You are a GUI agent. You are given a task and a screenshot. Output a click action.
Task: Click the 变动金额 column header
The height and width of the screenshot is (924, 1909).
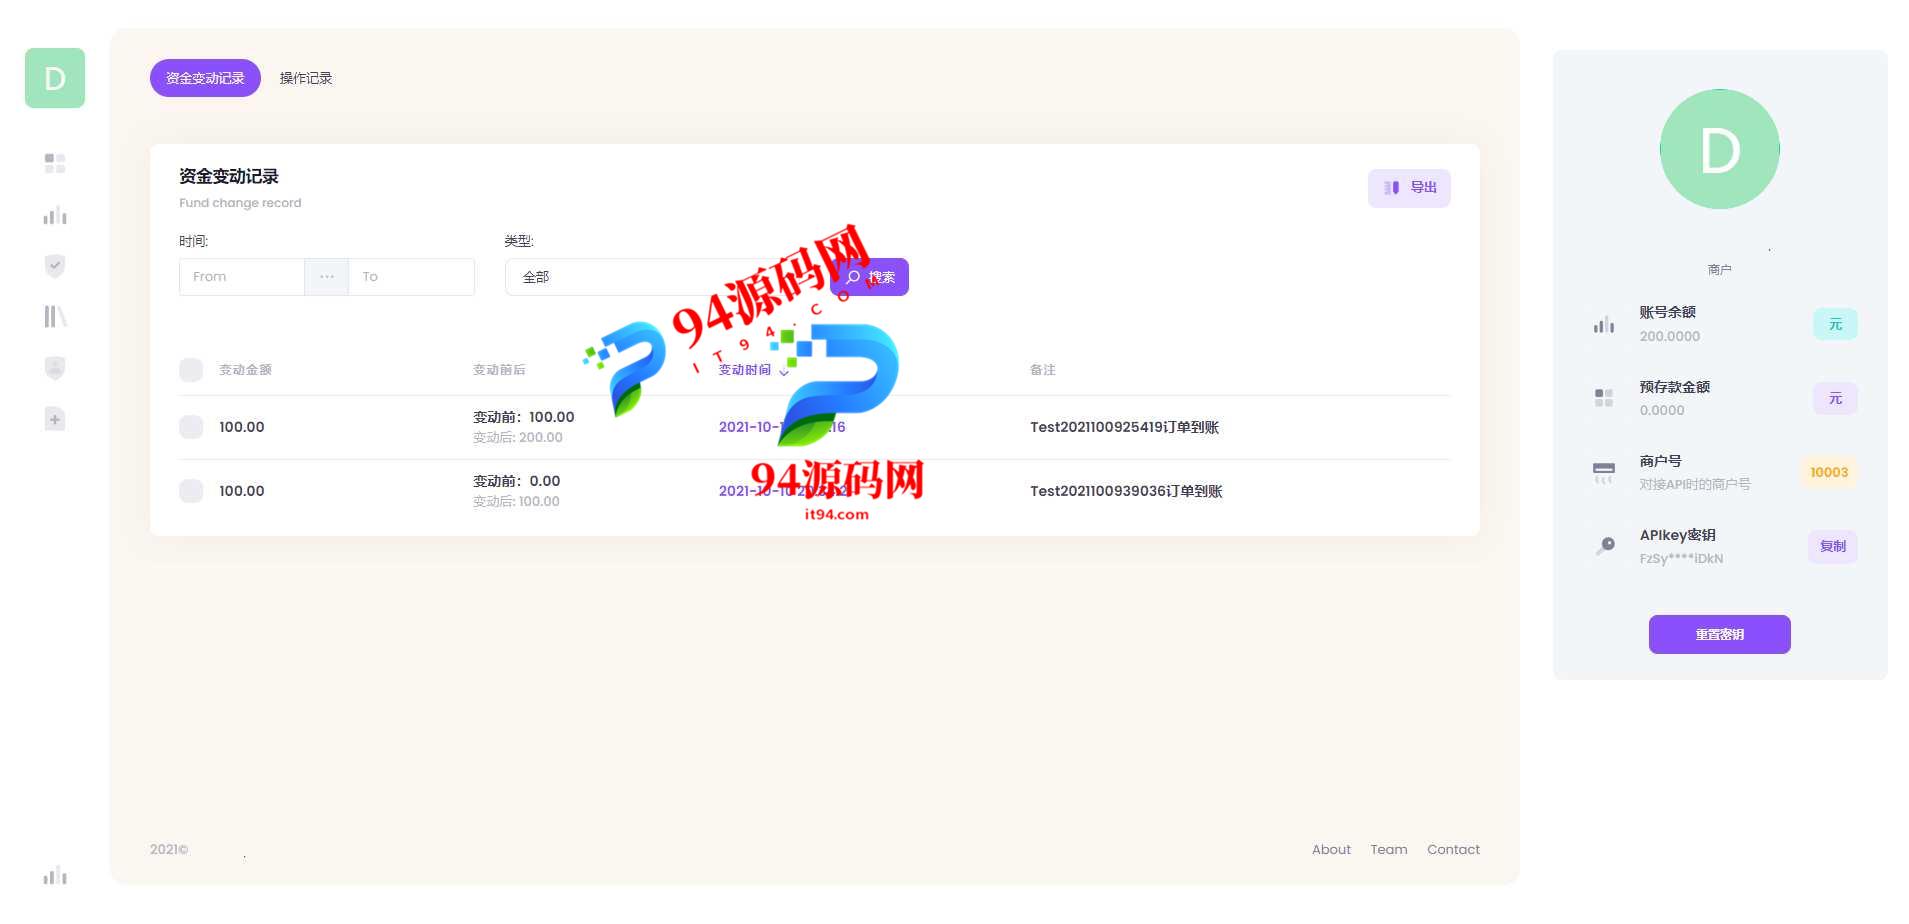(x=245, y=370)
